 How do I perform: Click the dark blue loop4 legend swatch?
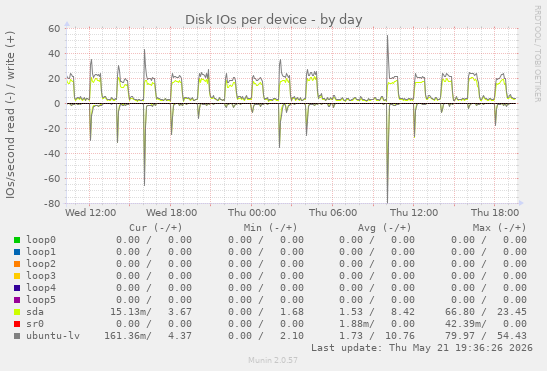click(17, 288)
